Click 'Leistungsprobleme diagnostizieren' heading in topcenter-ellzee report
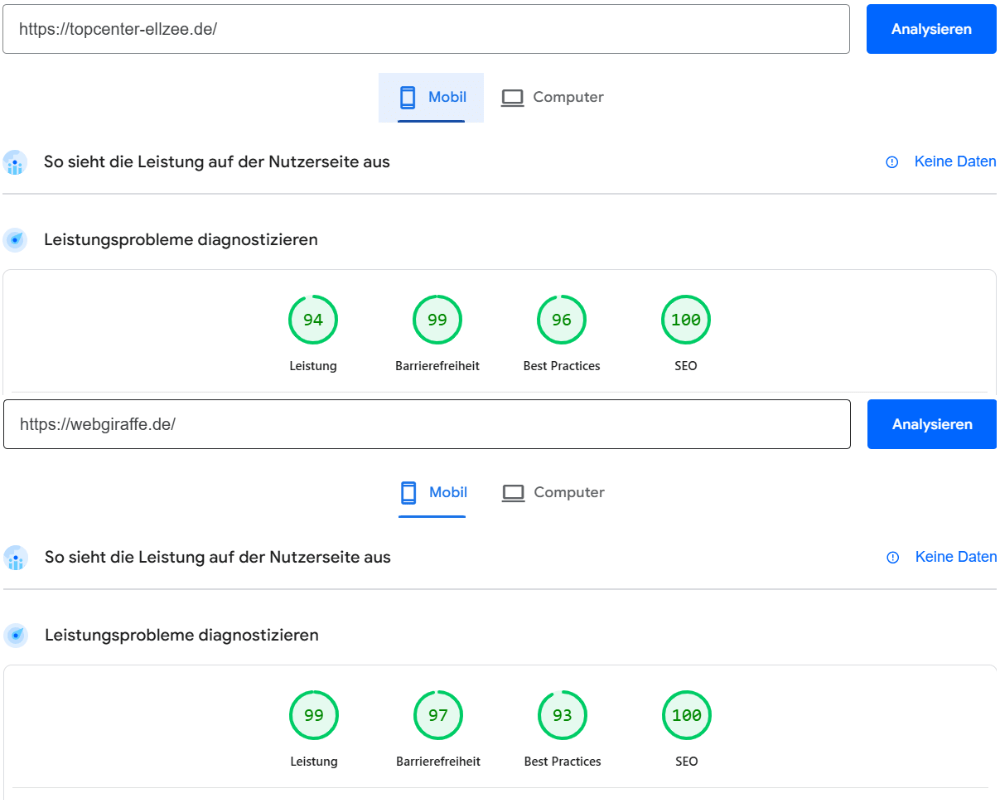The height and width of the screenshot is (800, 1000). 180,240
